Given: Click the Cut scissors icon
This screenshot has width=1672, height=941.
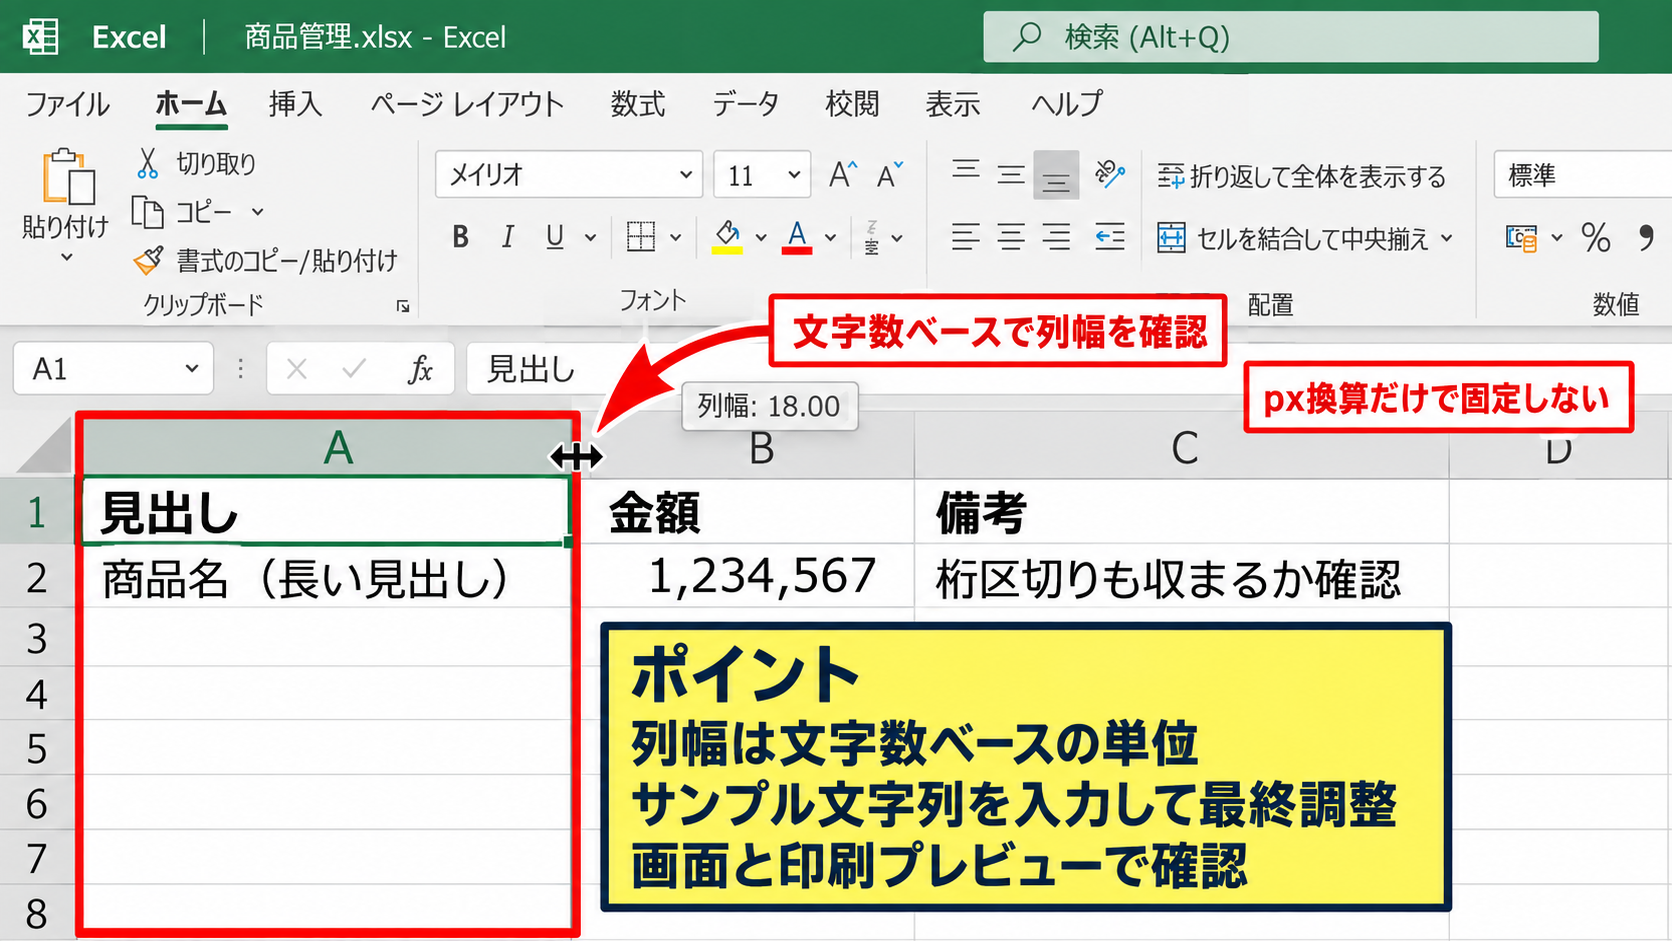Looking at the screenshot, I should coord(148,163).
